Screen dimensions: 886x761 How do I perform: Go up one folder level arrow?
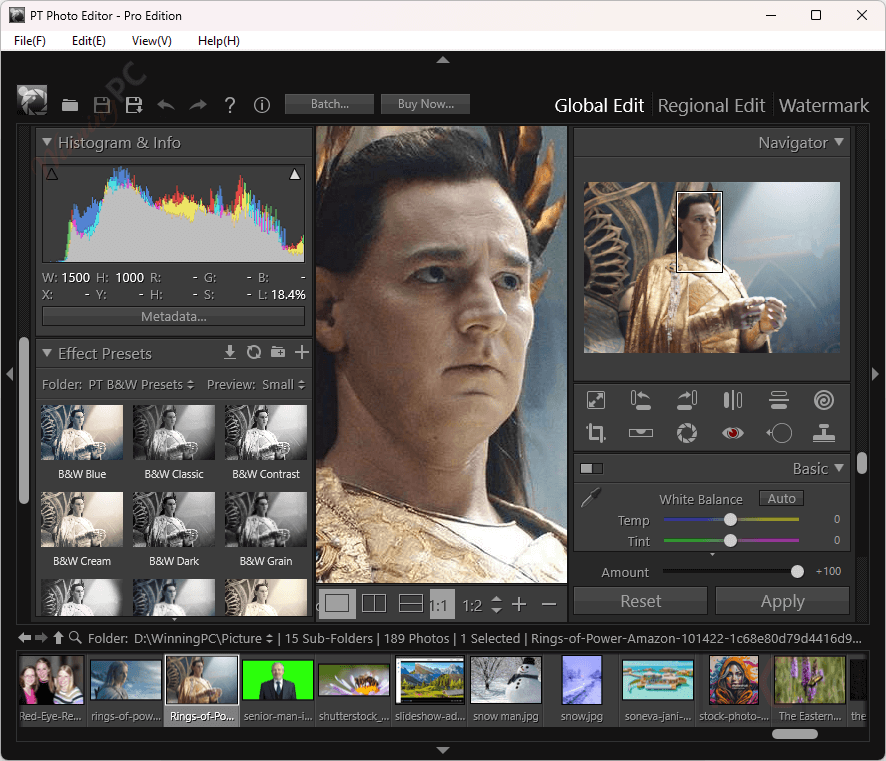pyautogui.click(x=58, y=638)
